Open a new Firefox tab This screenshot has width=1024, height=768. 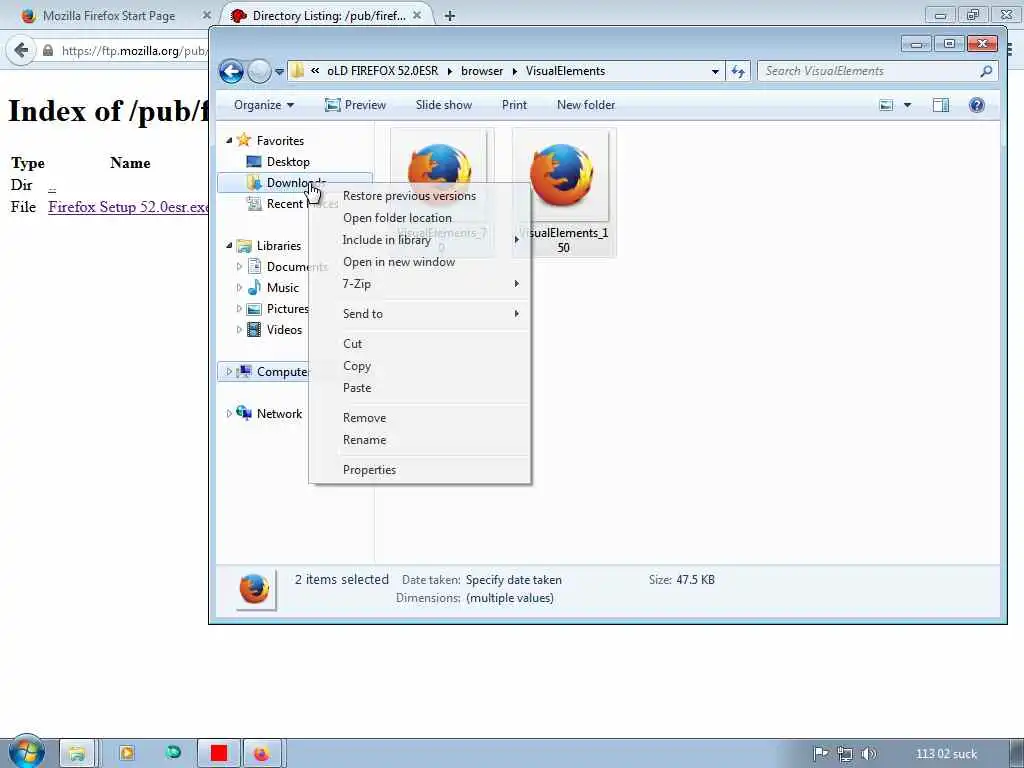click(449, 16)
